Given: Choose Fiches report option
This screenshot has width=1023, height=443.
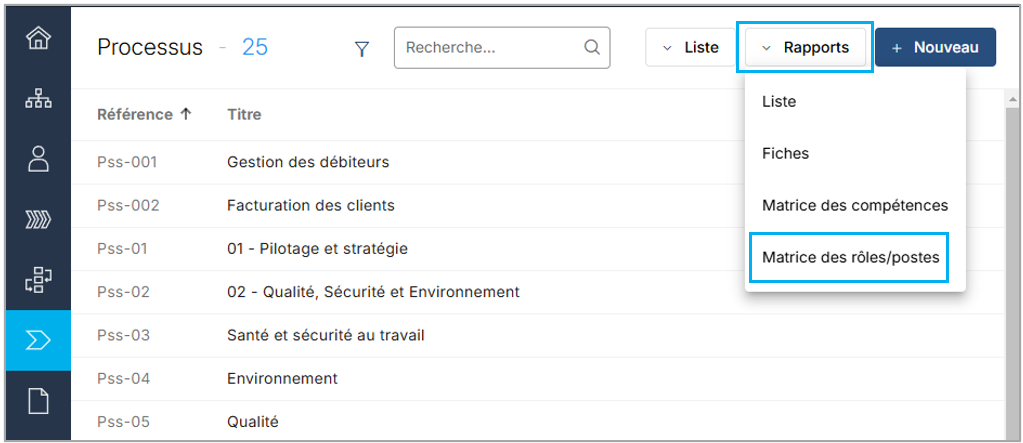Looking at the screenshot, I should coord(785,154).
